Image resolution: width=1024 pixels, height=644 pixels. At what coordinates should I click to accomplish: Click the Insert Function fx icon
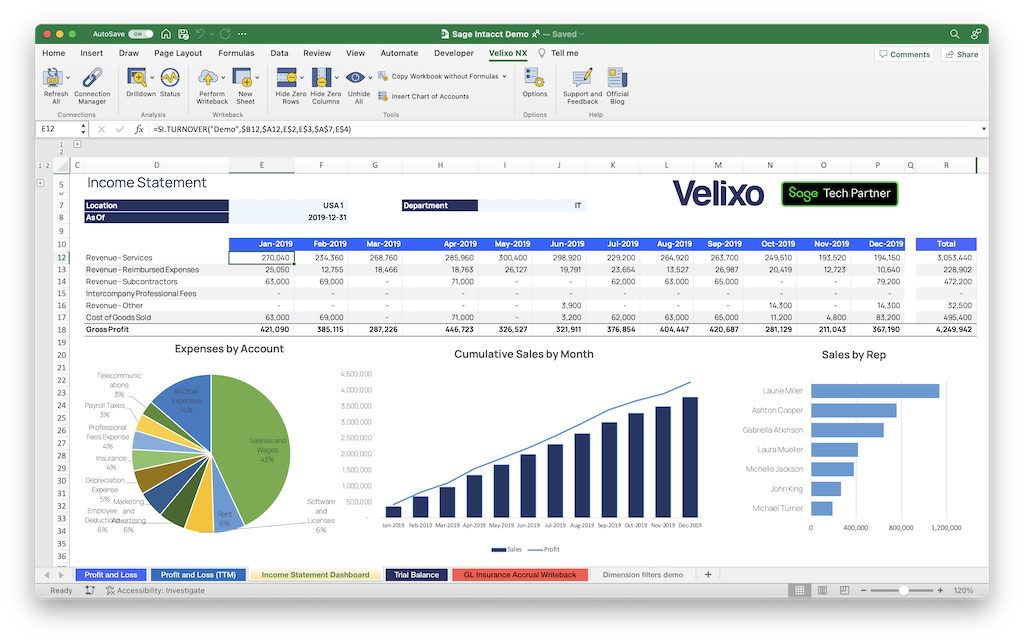pos(139,129)
